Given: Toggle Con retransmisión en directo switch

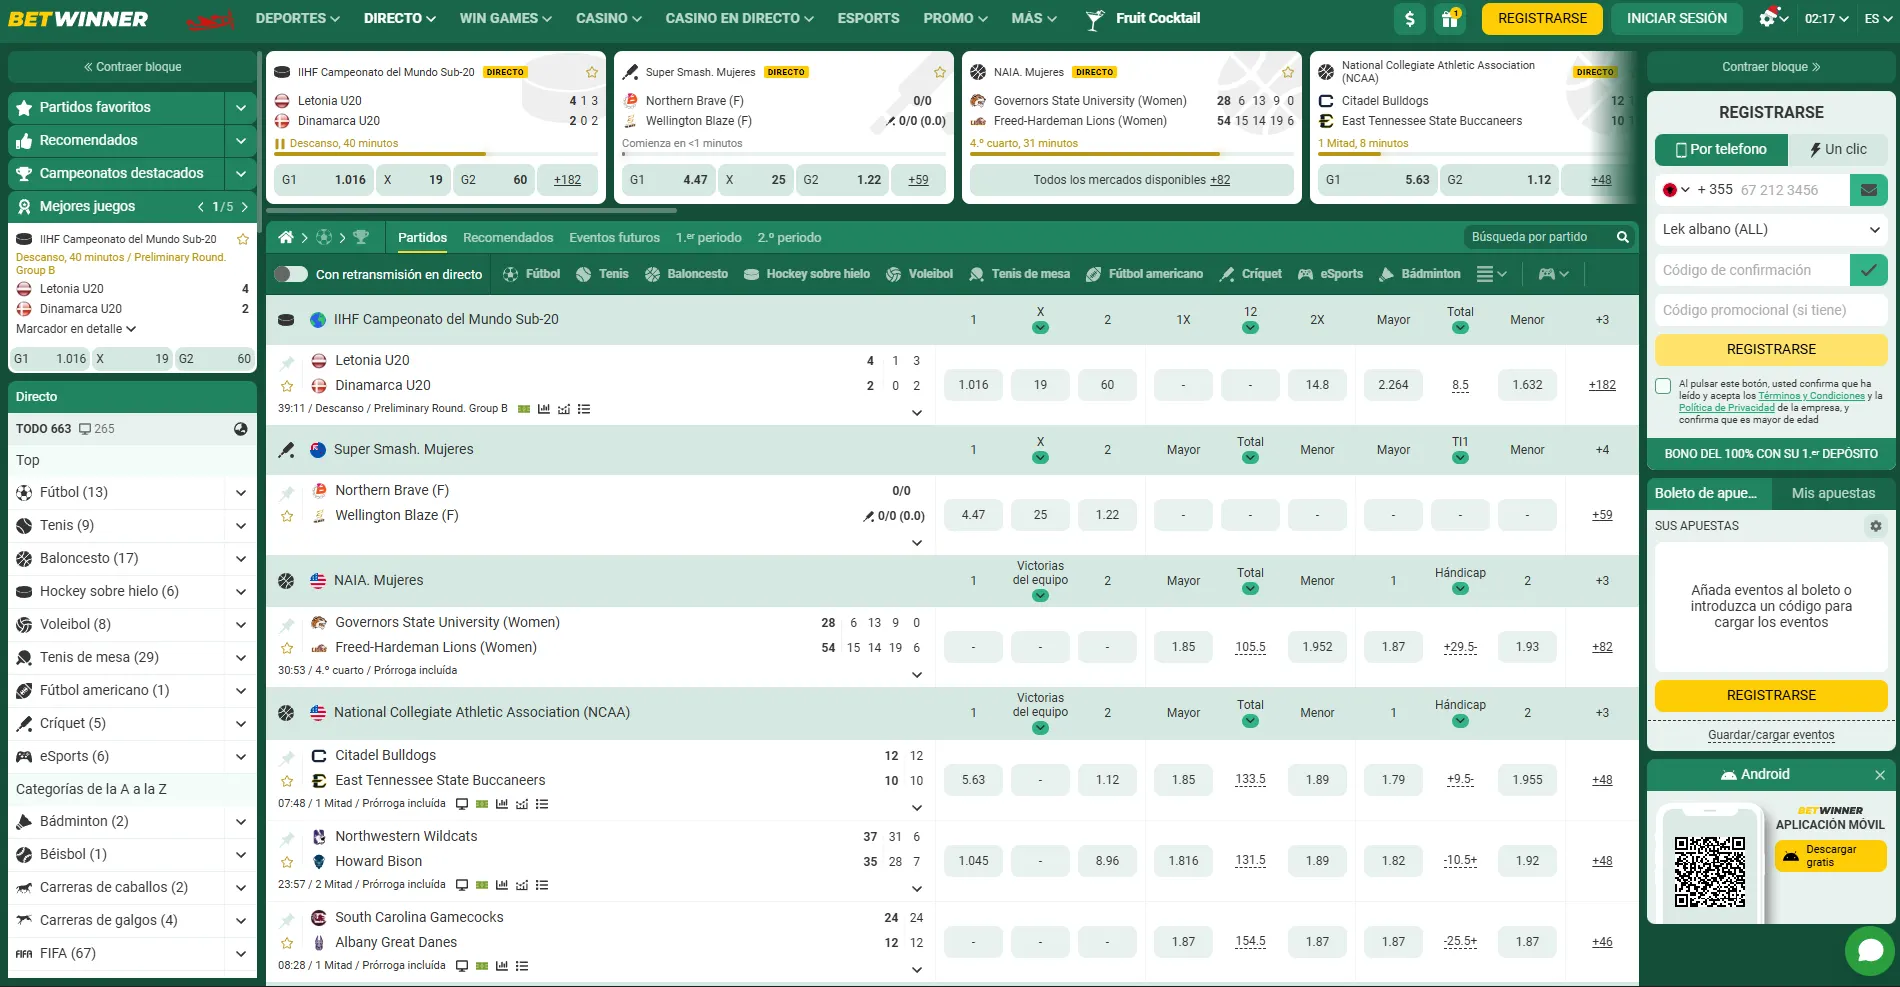Looking at the screenshot, I should pos(291,274).
